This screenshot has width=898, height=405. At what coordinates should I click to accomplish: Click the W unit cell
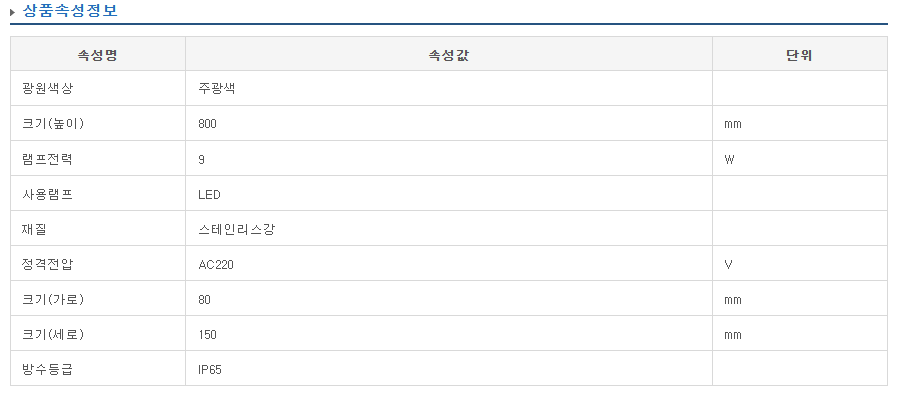tap(730, 159)
